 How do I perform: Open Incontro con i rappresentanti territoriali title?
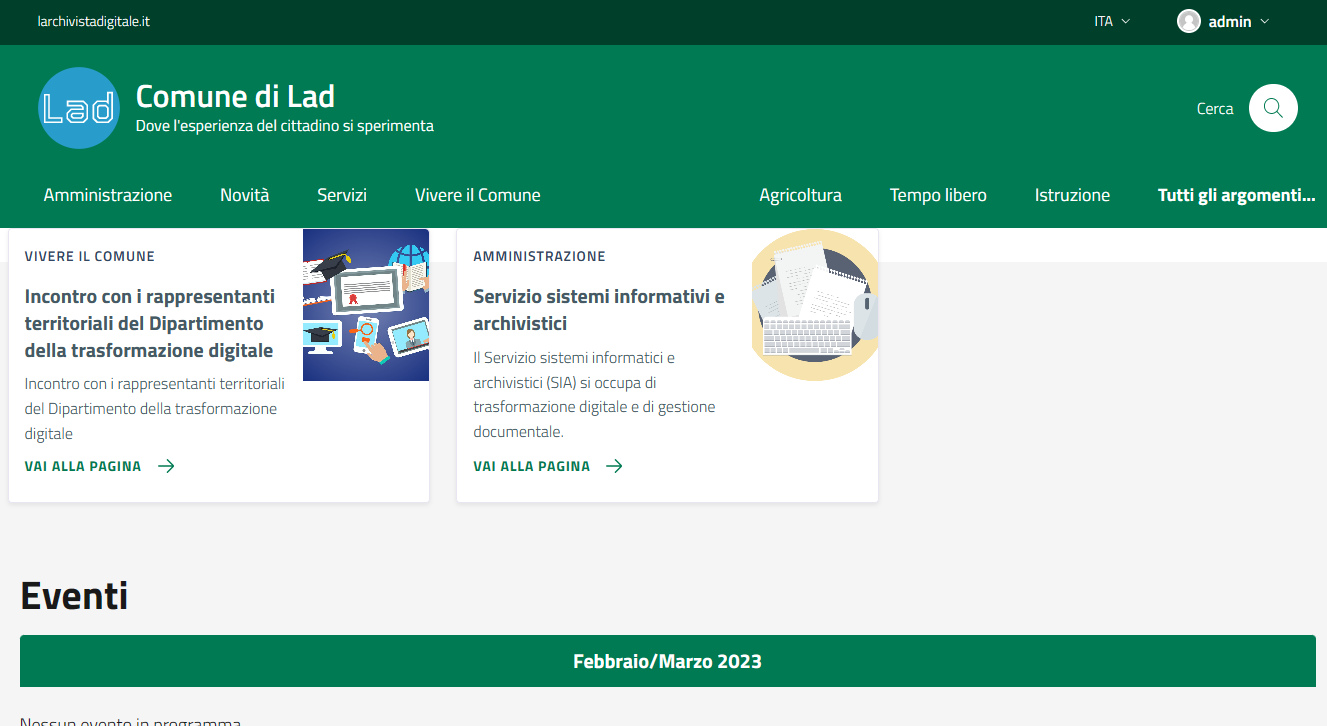(x=150, y=323)
